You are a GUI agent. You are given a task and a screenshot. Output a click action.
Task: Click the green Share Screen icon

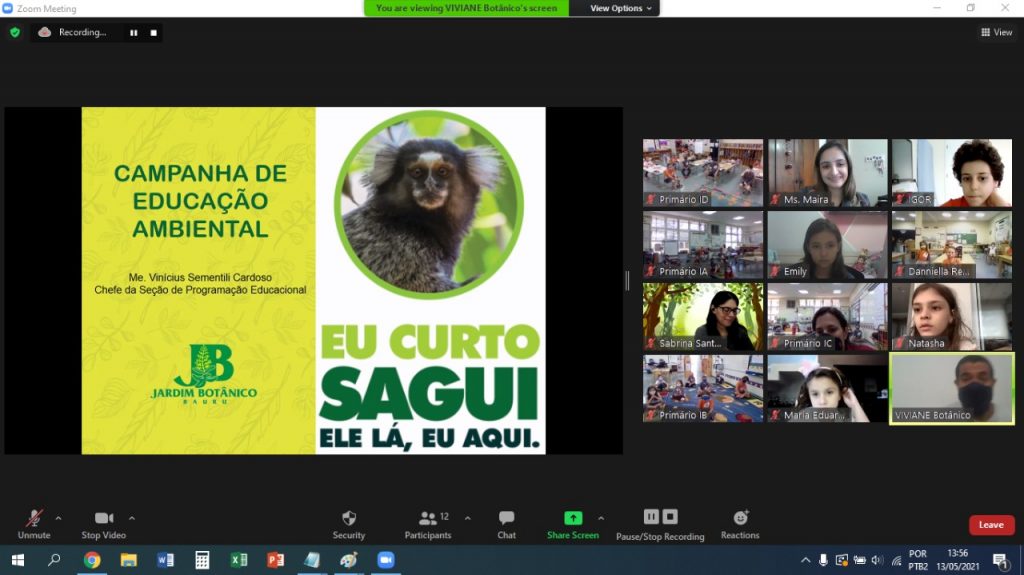[572, 518]
